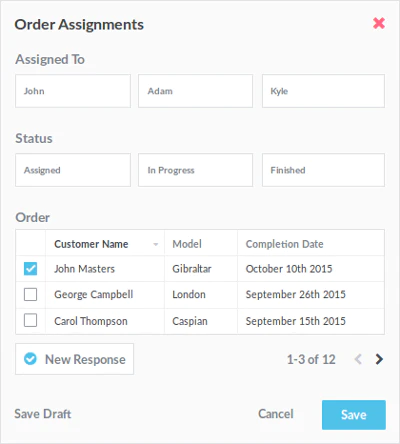This screenshot has width=400, height=444.
Task: Sort by Completion Date column header
Action: [284, 244]
